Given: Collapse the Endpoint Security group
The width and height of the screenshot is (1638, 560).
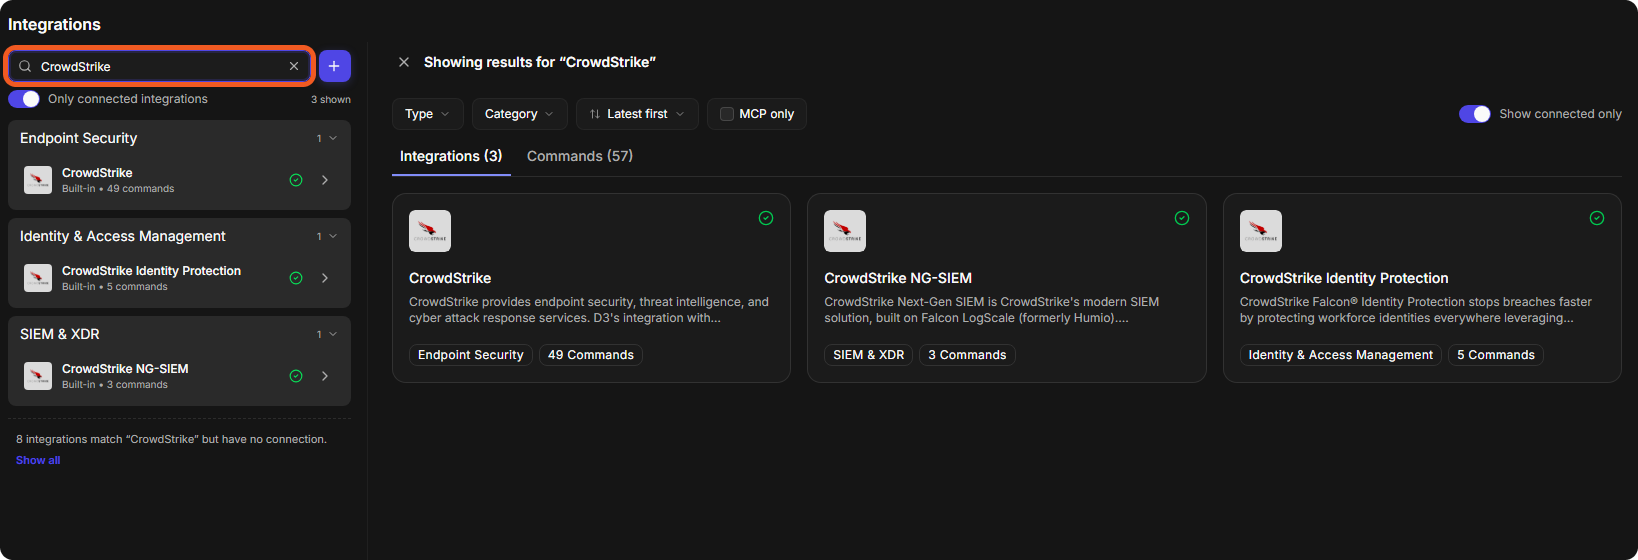Looking at the screenshot, I should [333, 138].
